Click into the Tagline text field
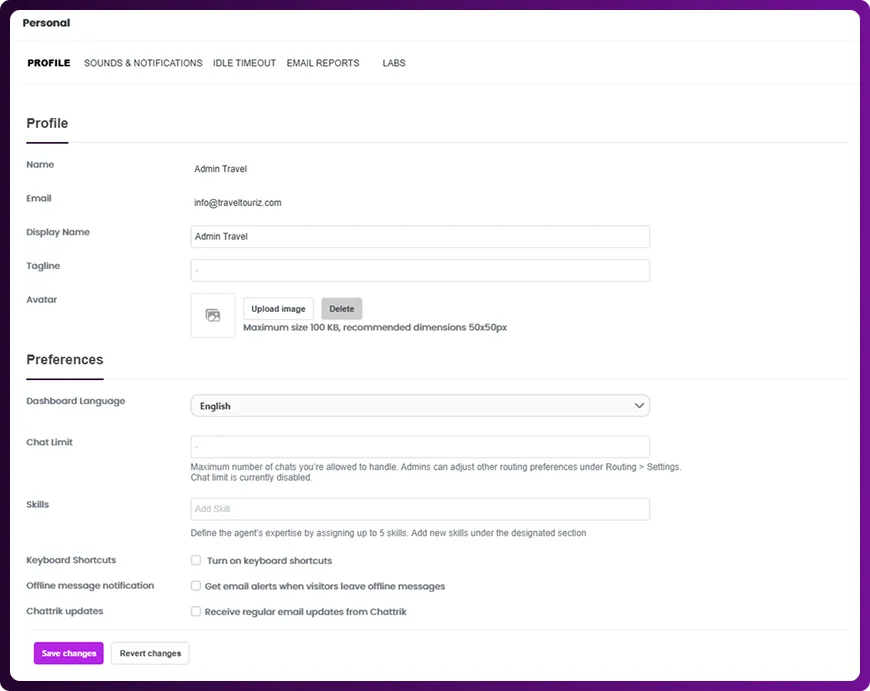The height and width of the screenshot is (691, 870). coord(420,271)
